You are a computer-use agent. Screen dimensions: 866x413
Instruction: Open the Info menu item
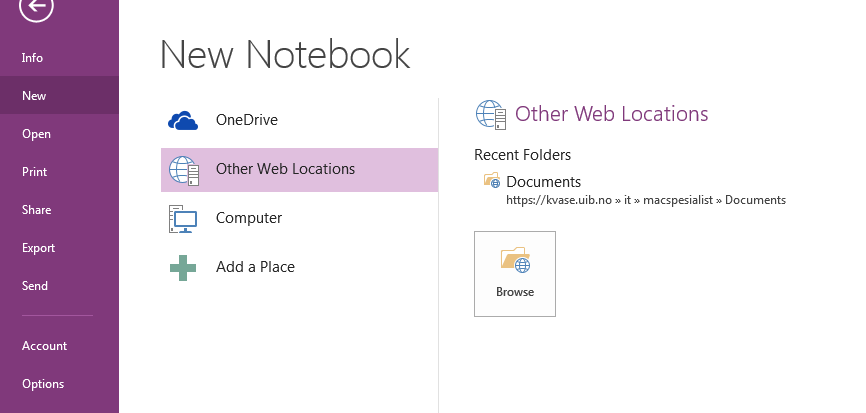[x=33, y=58]
